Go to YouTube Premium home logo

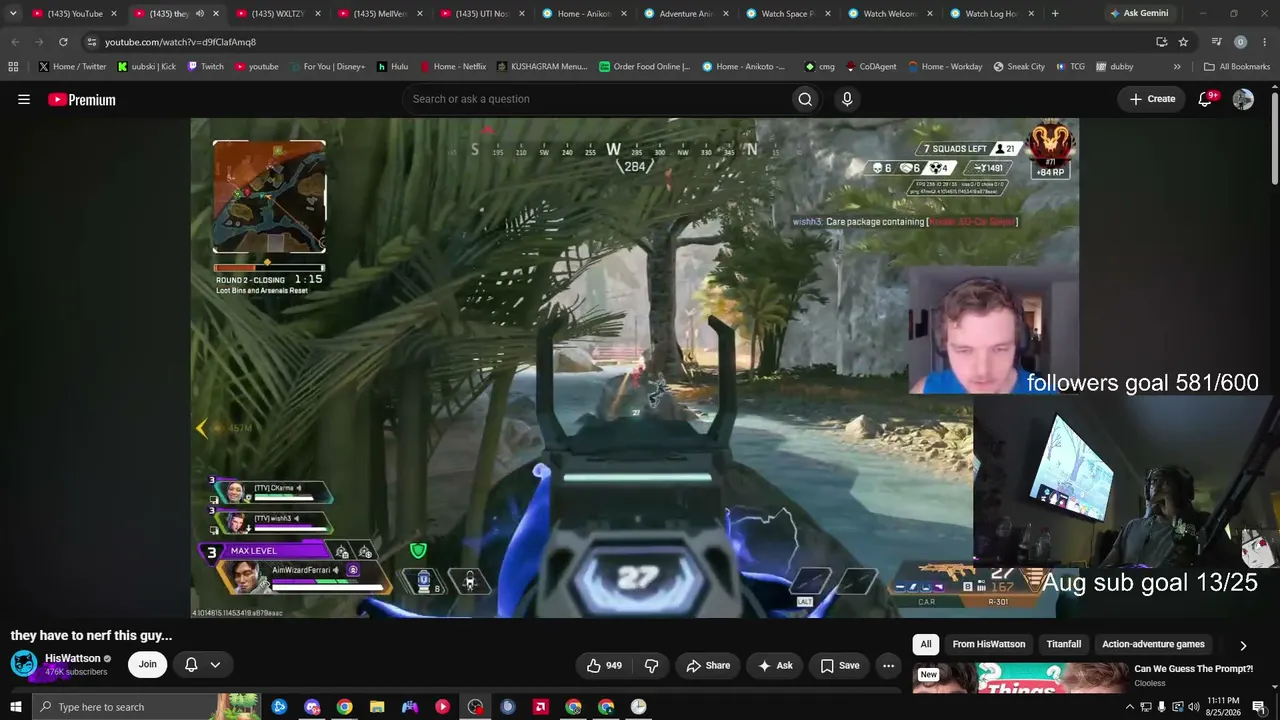point(82,99)
